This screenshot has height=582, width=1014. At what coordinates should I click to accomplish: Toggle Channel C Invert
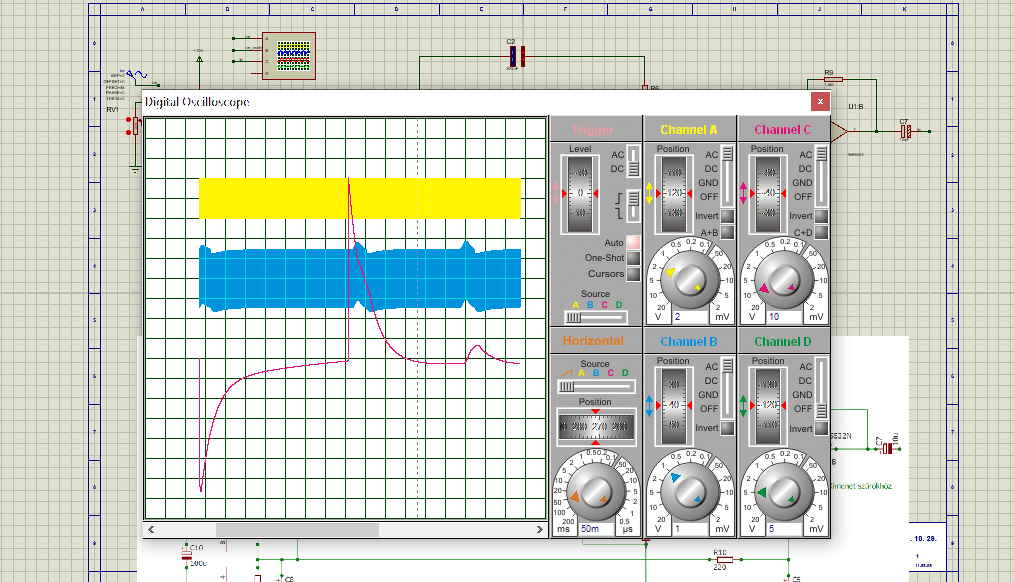tap(821, 216)
